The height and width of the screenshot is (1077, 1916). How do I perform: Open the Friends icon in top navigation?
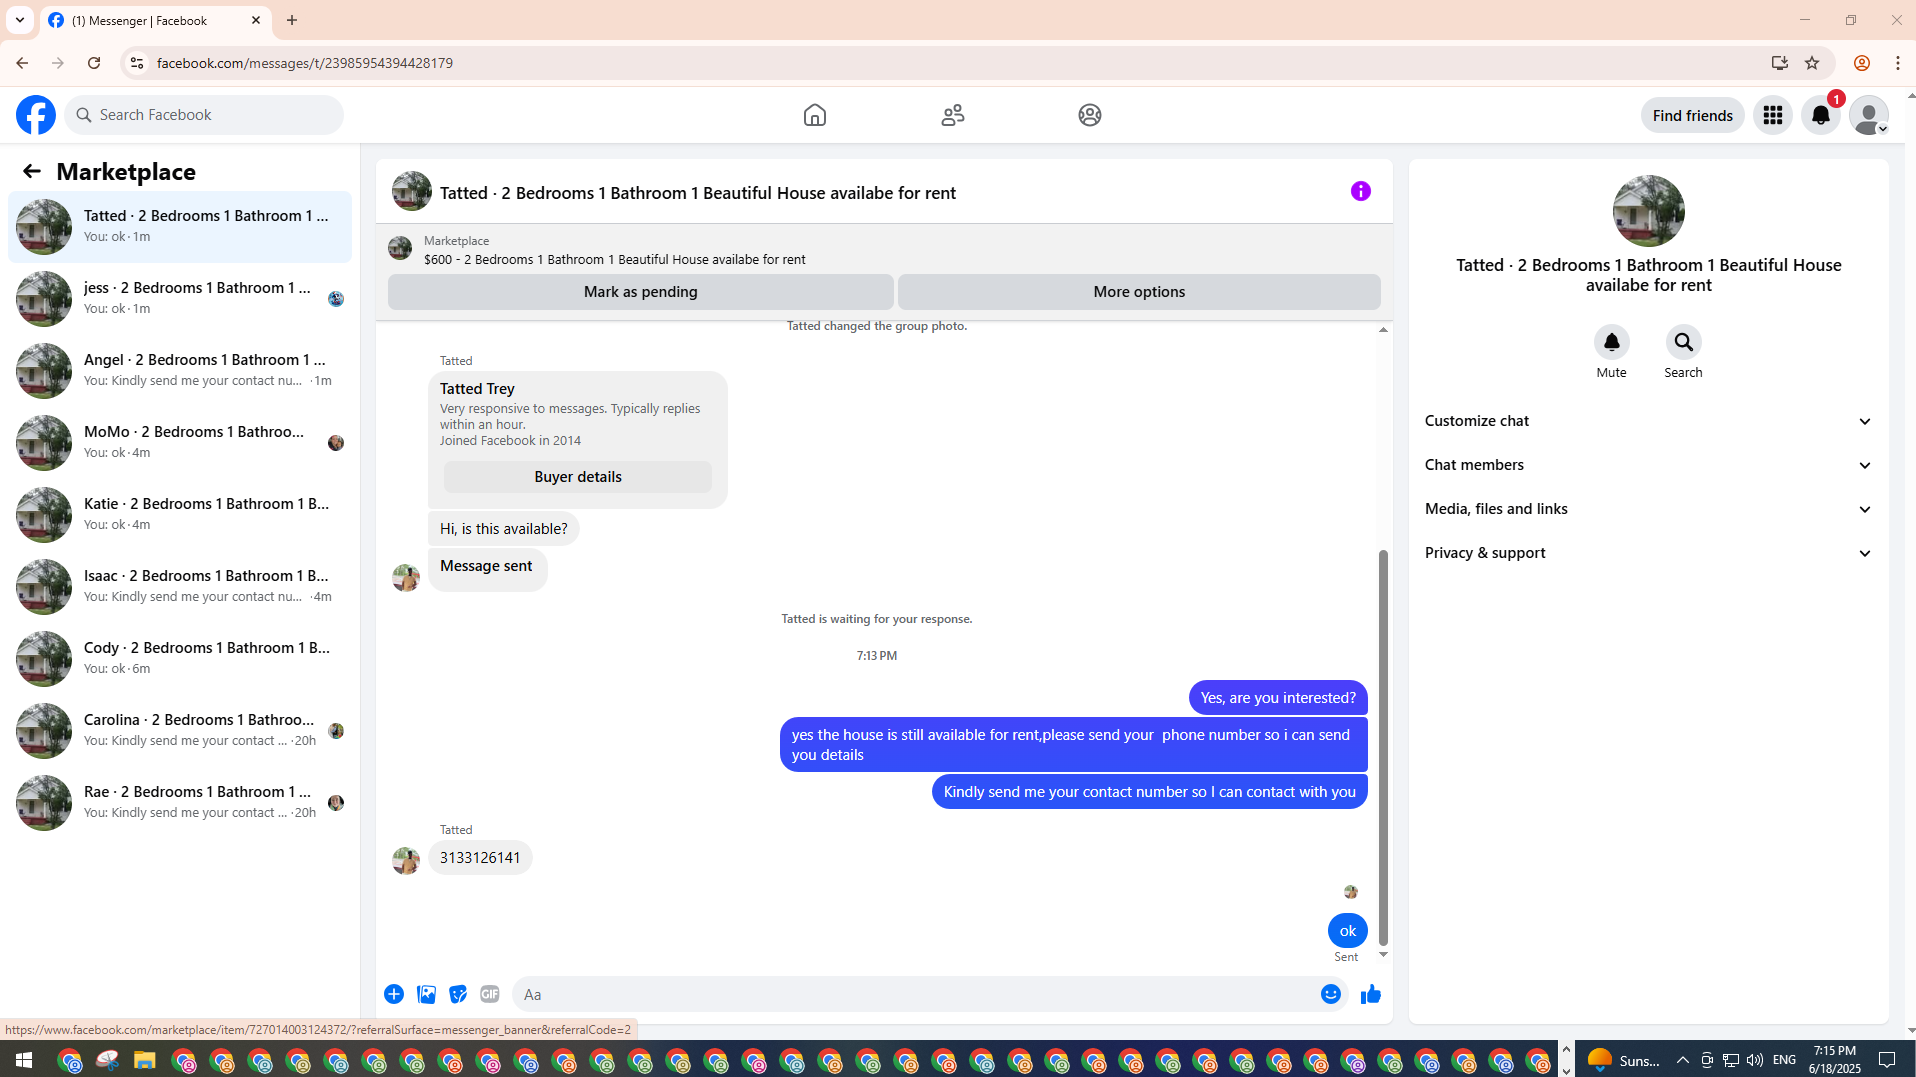[953, 115]
